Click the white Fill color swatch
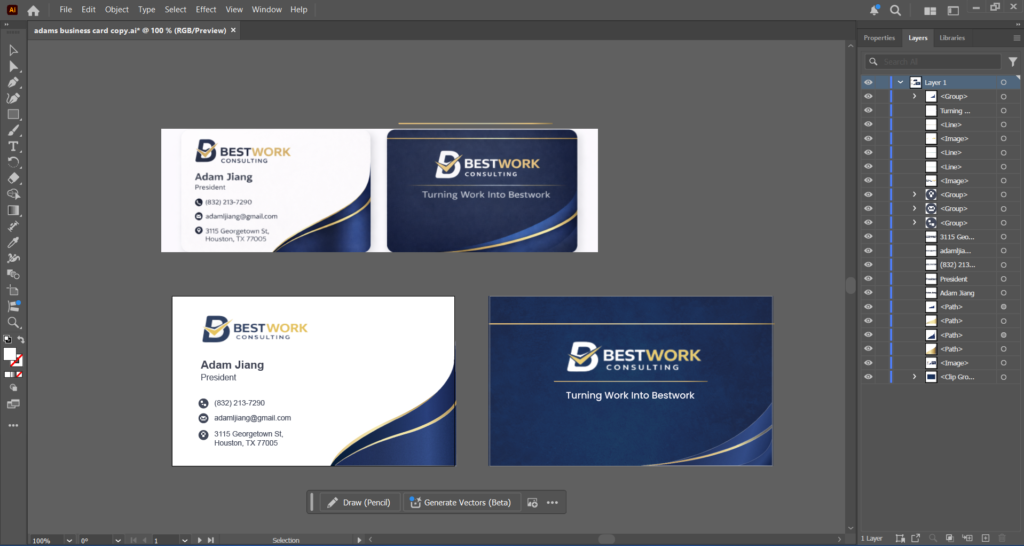The image size is (1024, 546). 10,354
